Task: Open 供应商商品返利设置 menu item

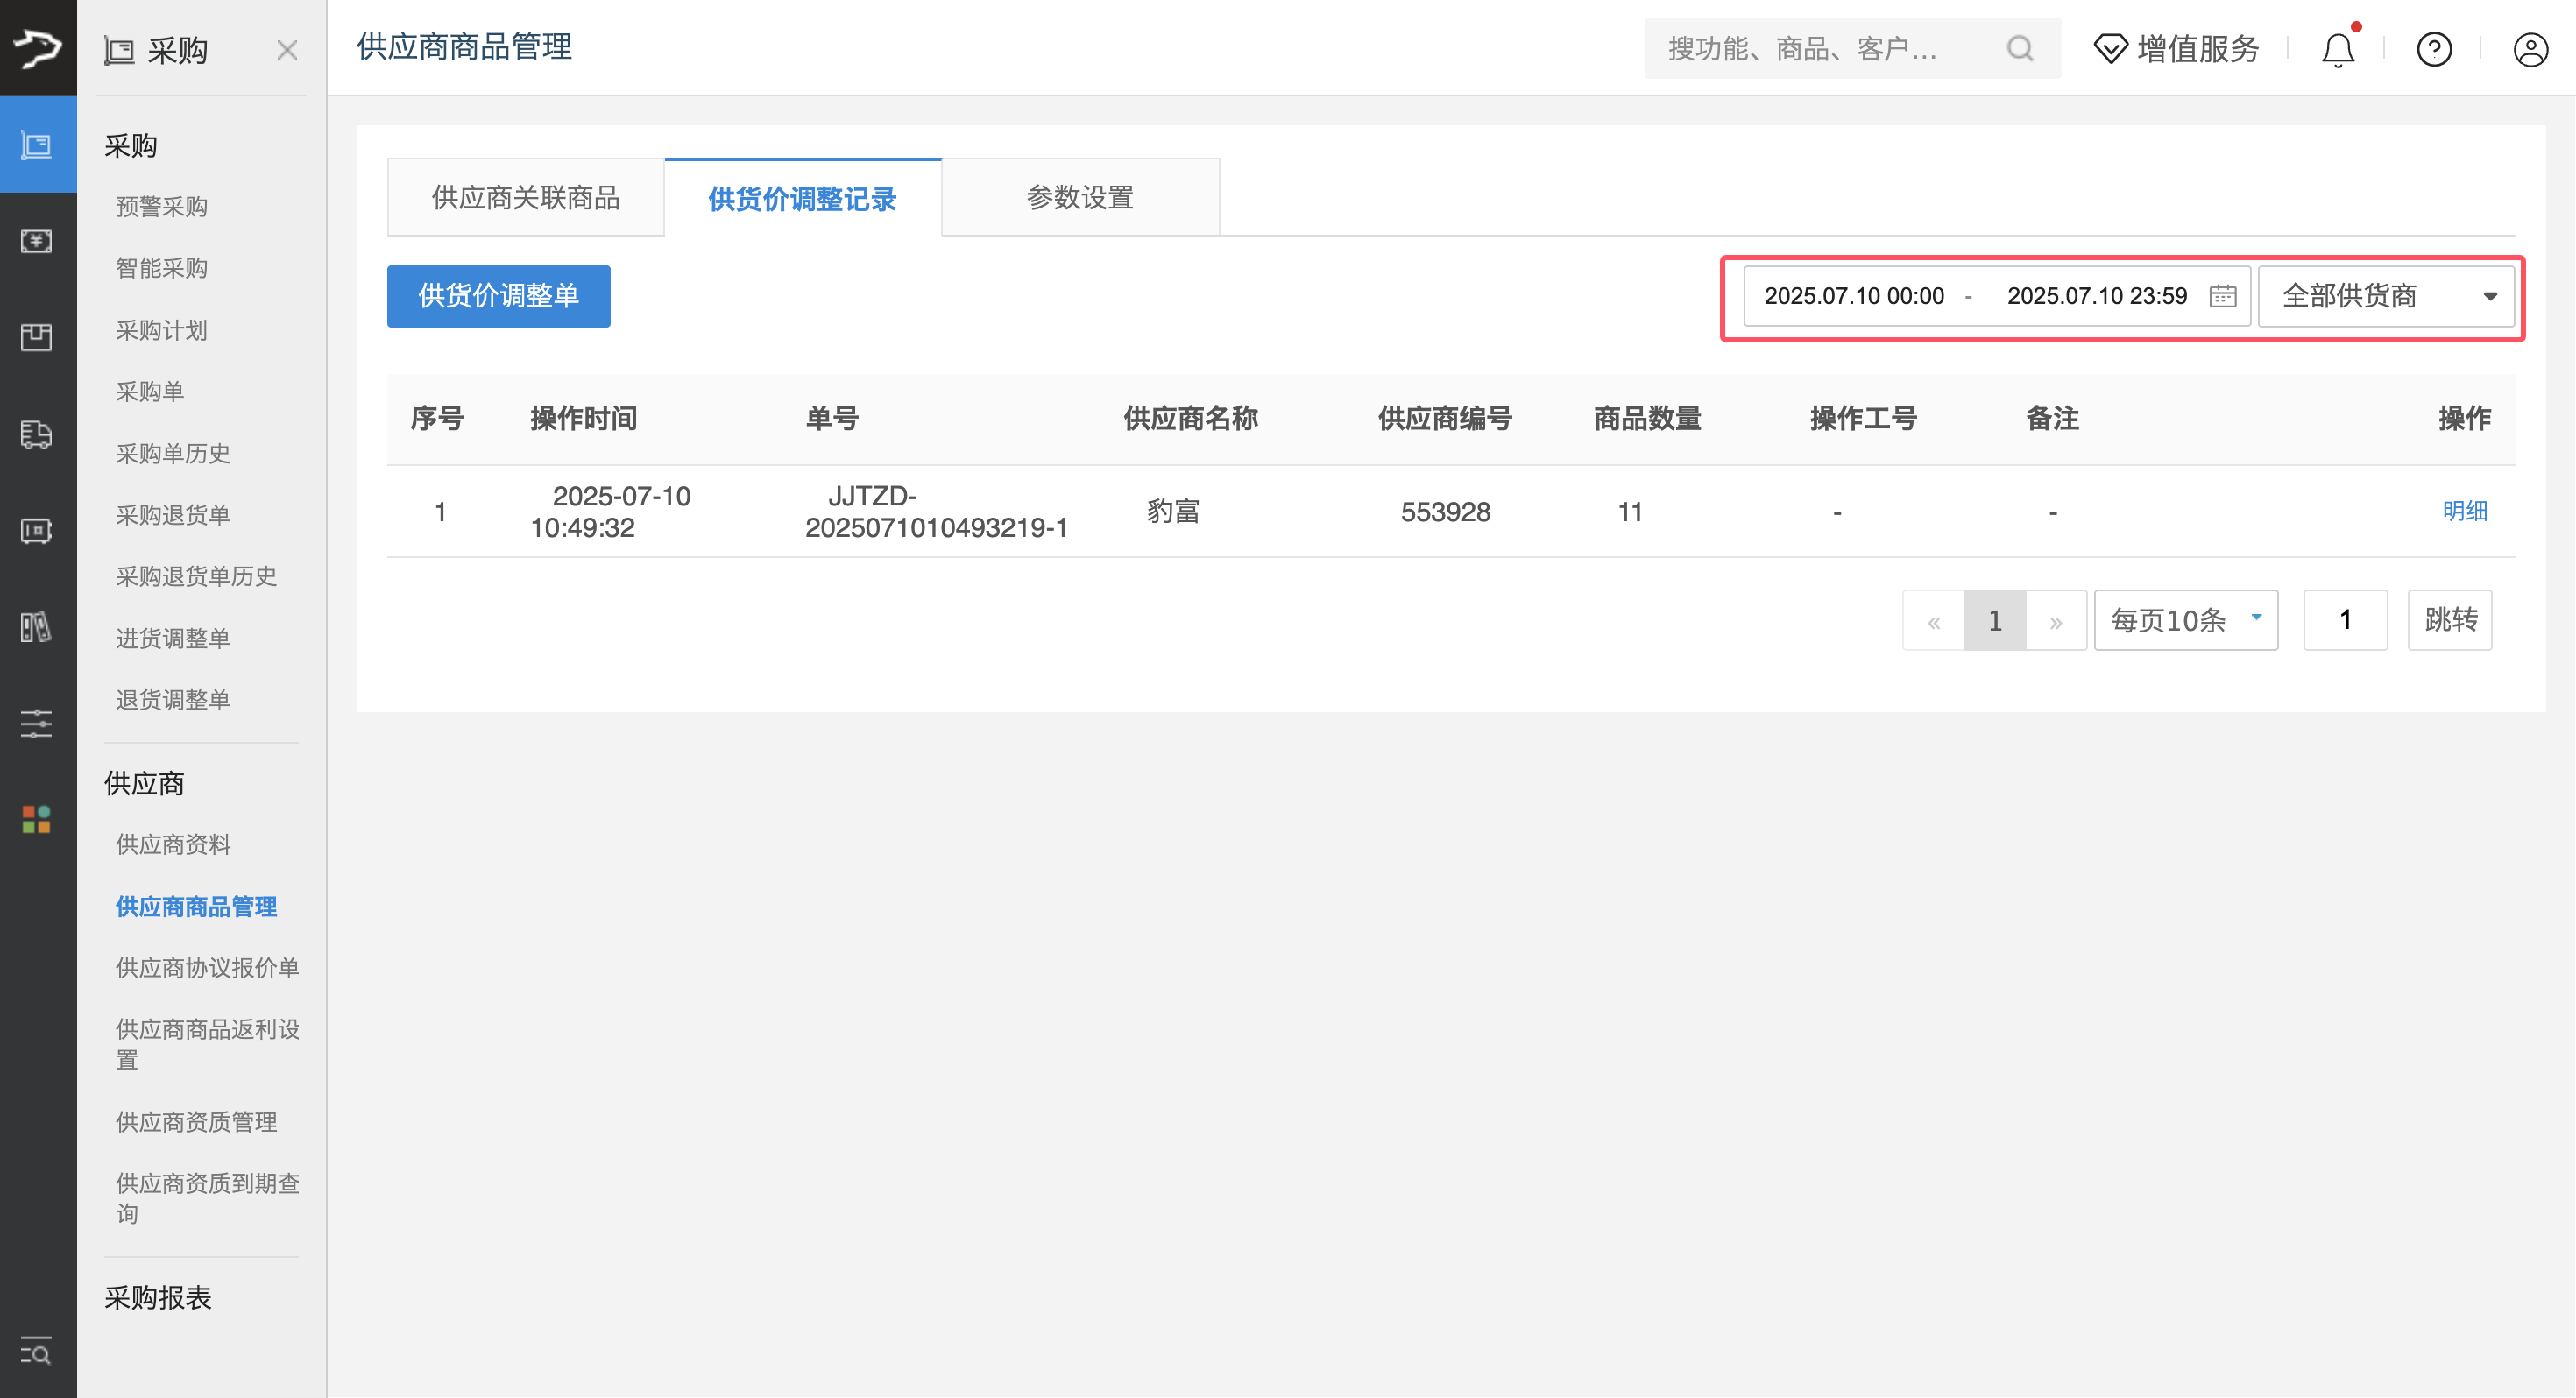Action: 208,1044
